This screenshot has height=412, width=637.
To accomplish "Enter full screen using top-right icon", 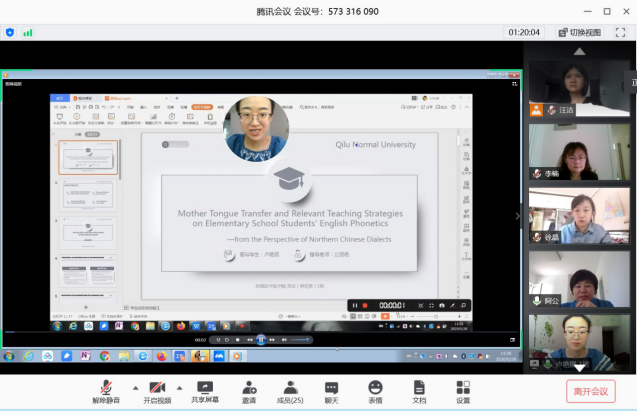I will [620, 32].
